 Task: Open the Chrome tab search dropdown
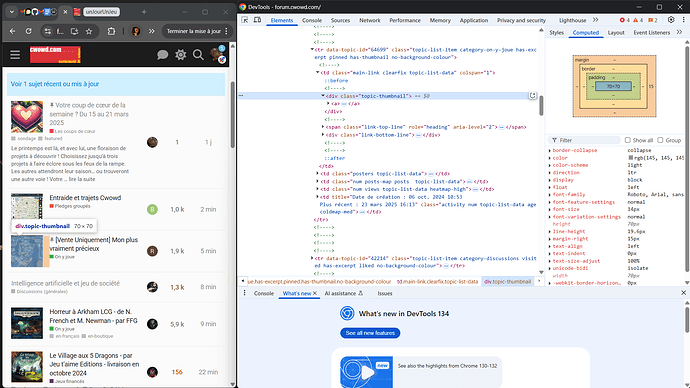click(x=11, y=12)
